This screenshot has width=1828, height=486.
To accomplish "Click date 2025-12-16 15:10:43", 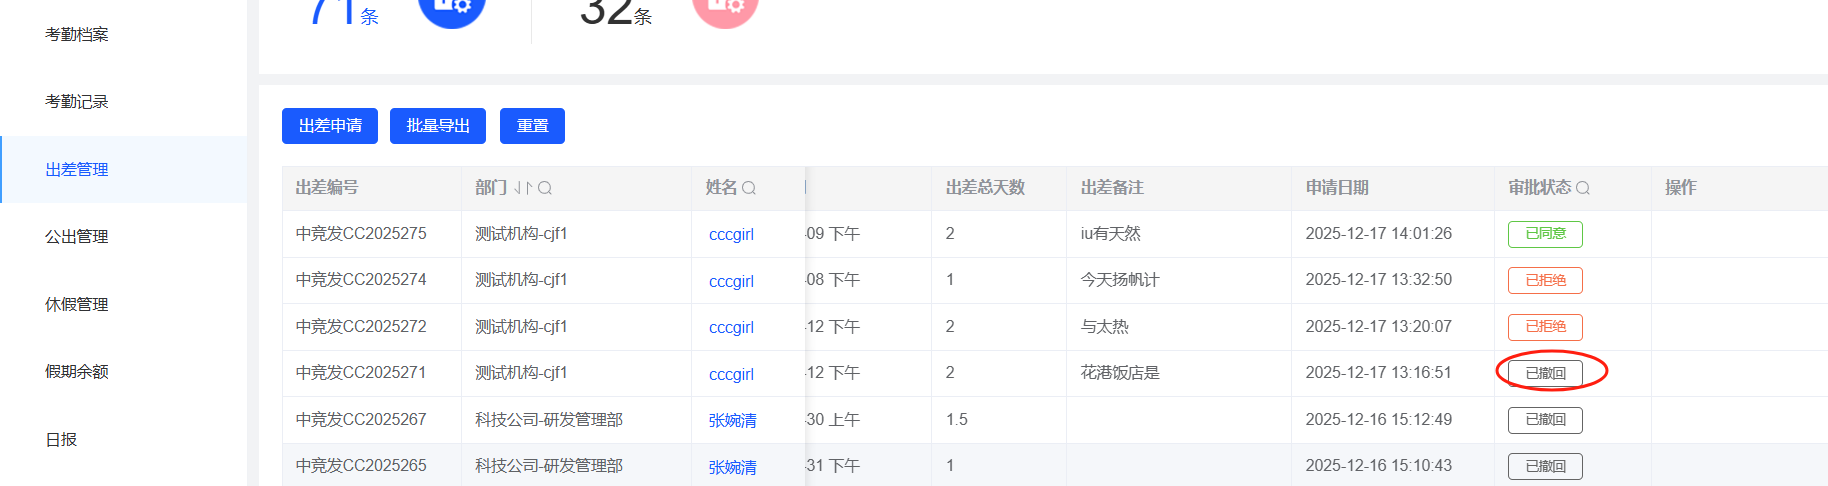I will click(1378, 465).
